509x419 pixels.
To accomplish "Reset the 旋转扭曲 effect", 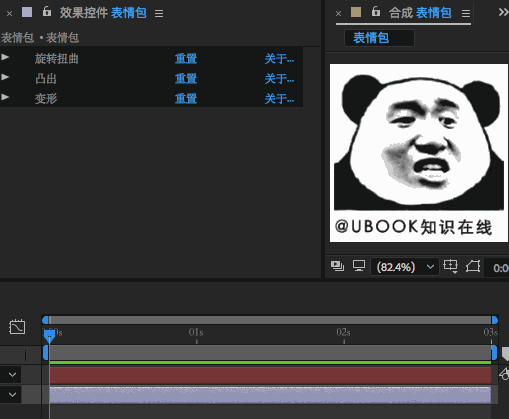I will coord(186,59).
